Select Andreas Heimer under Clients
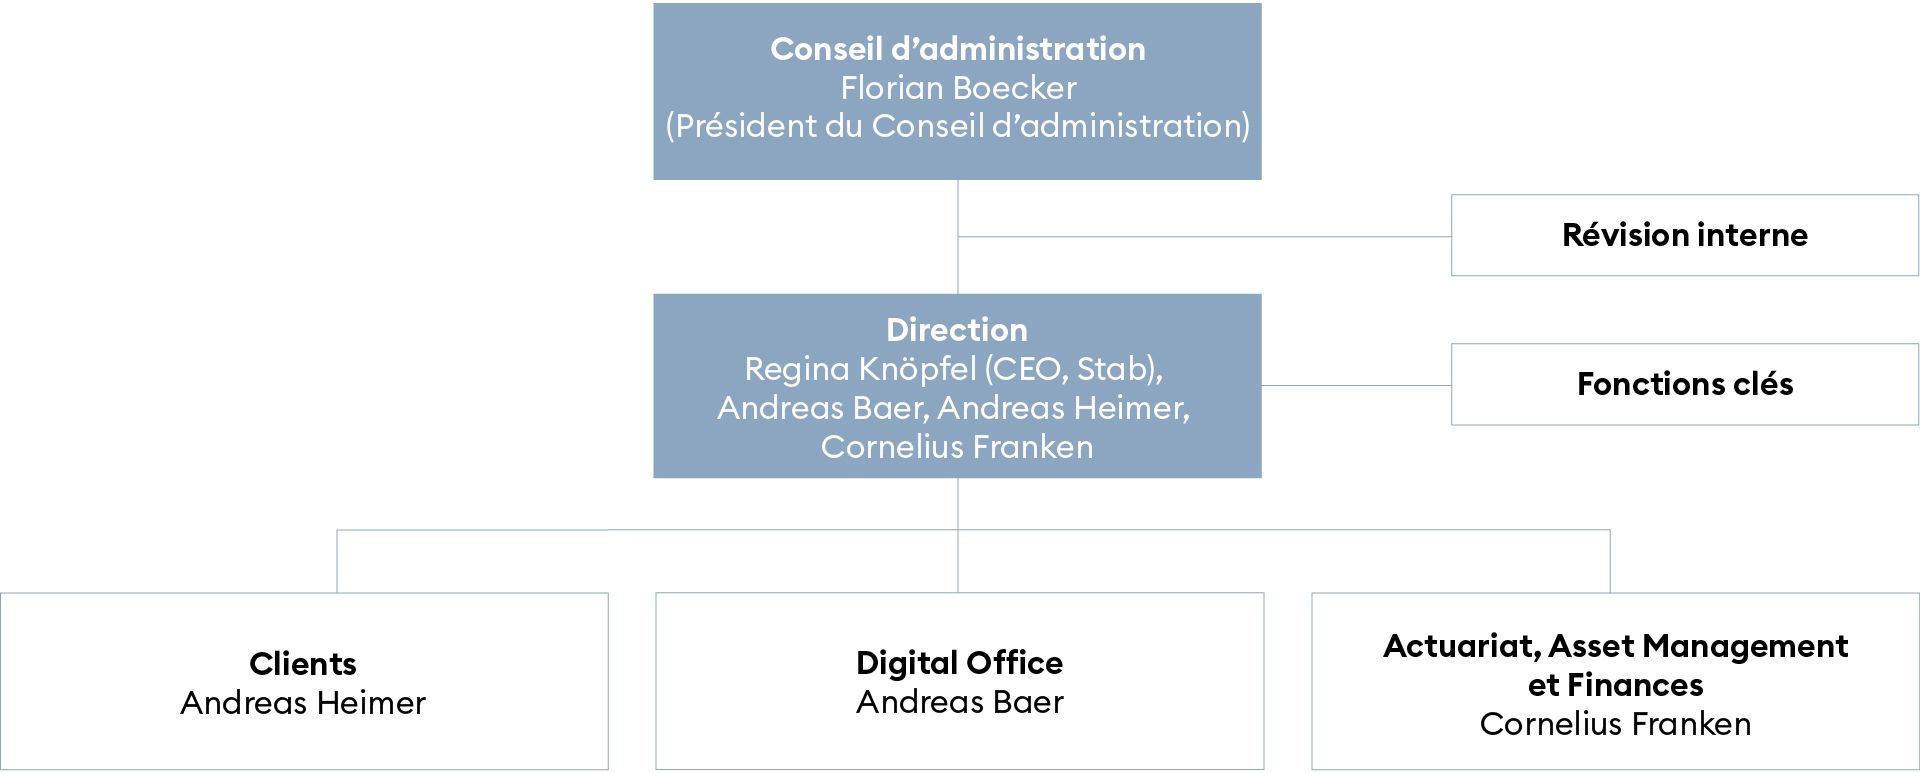Screen dimensions: 1920x773 point(302,703)
